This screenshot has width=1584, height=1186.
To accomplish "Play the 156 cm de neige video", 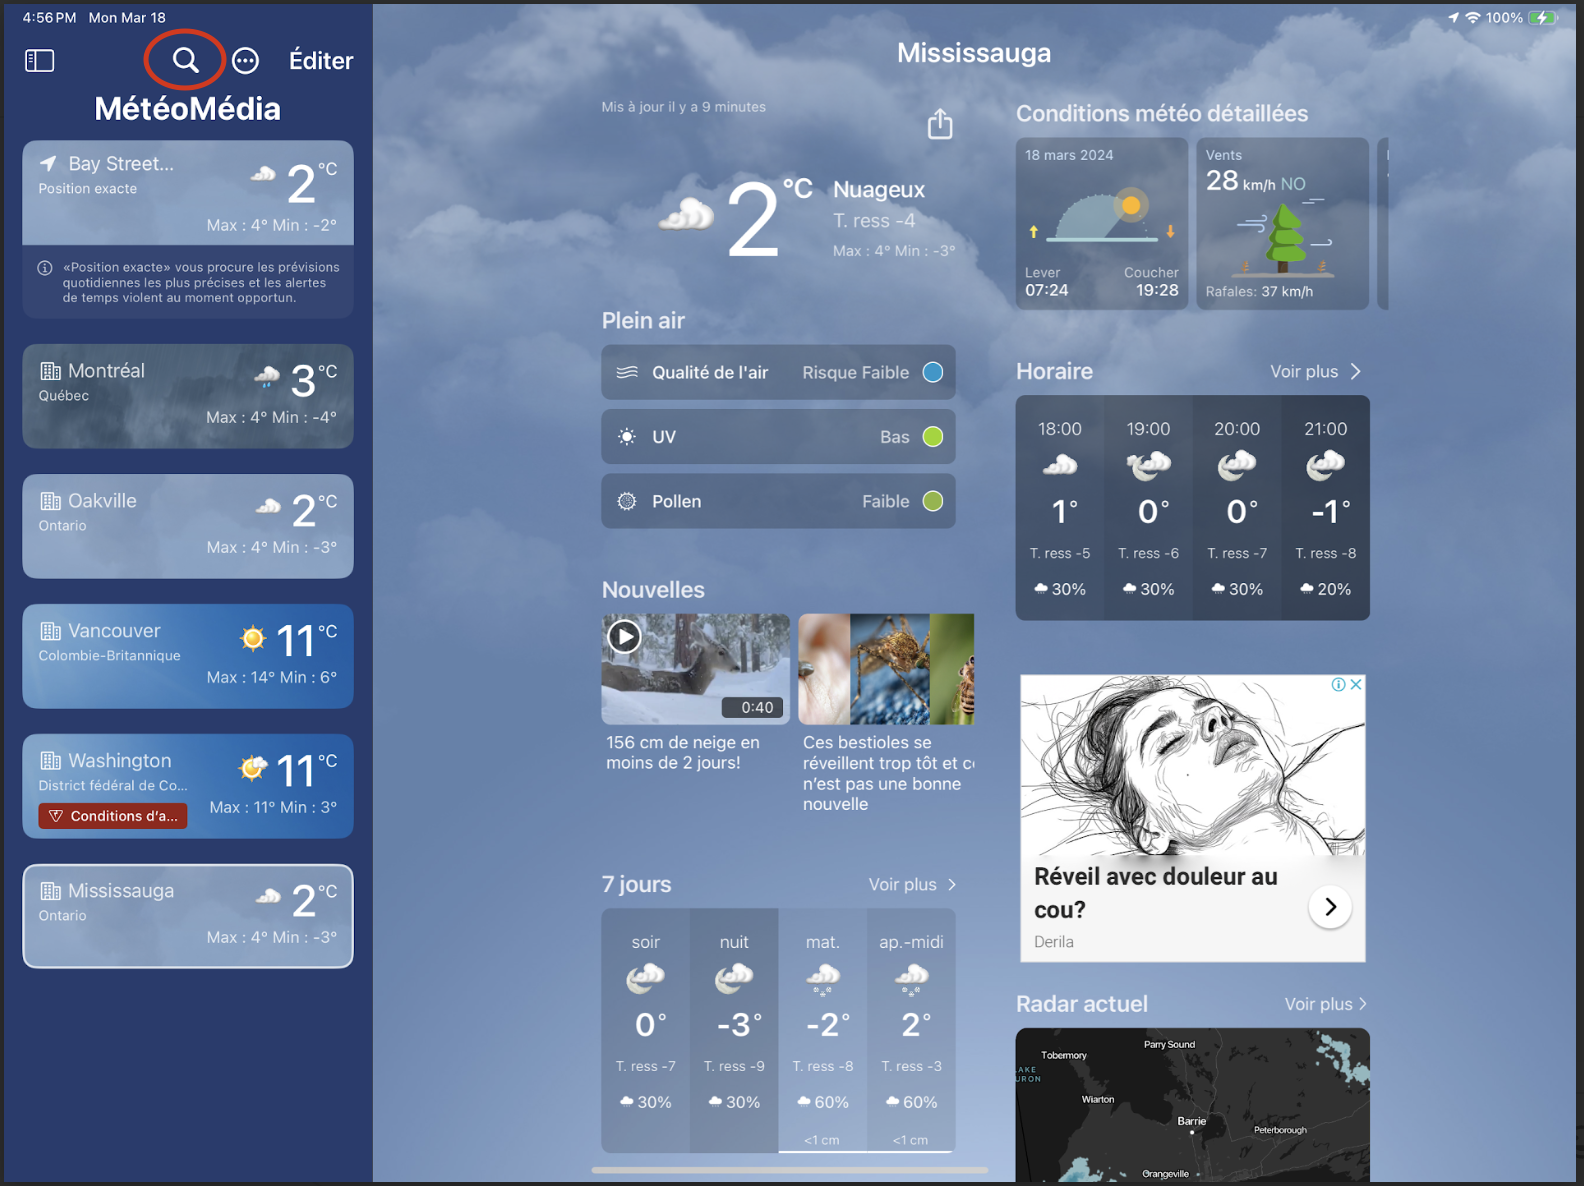I will click(625, 636).
